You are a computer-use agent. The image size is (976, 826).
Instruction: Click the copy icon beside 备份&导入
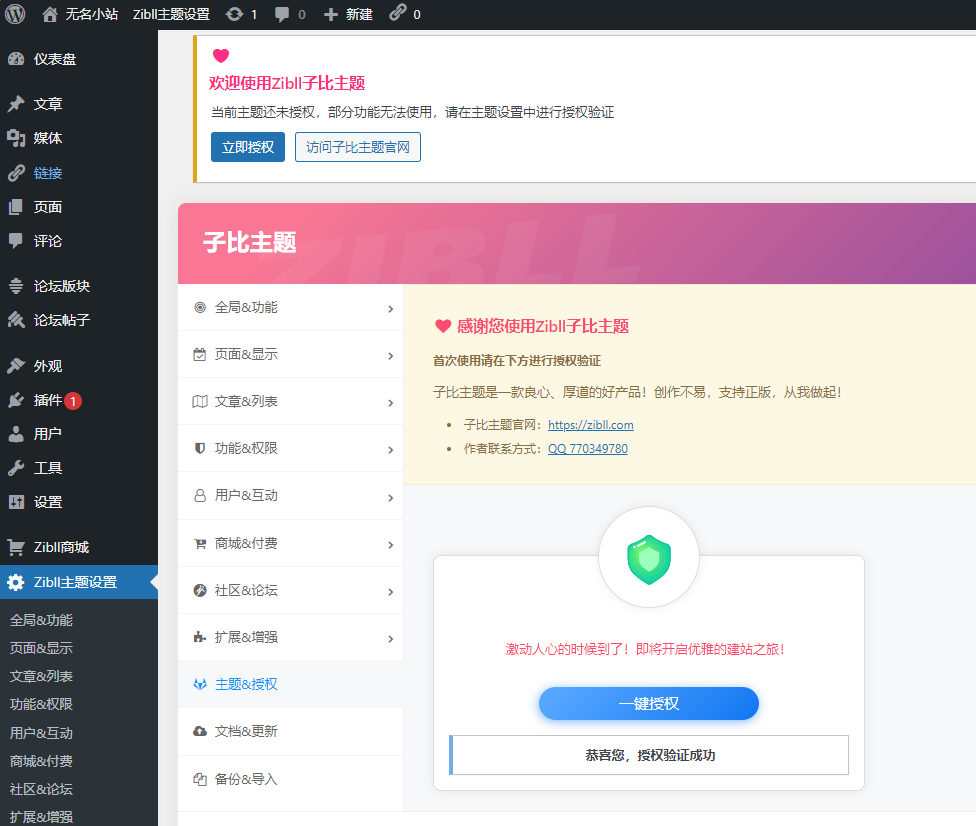tap(200, 779)
